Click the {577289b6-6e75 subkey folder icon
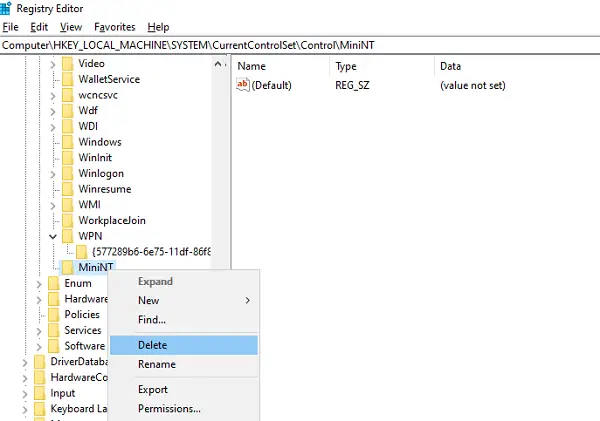 pyautogui.click(x=81, y=252)
